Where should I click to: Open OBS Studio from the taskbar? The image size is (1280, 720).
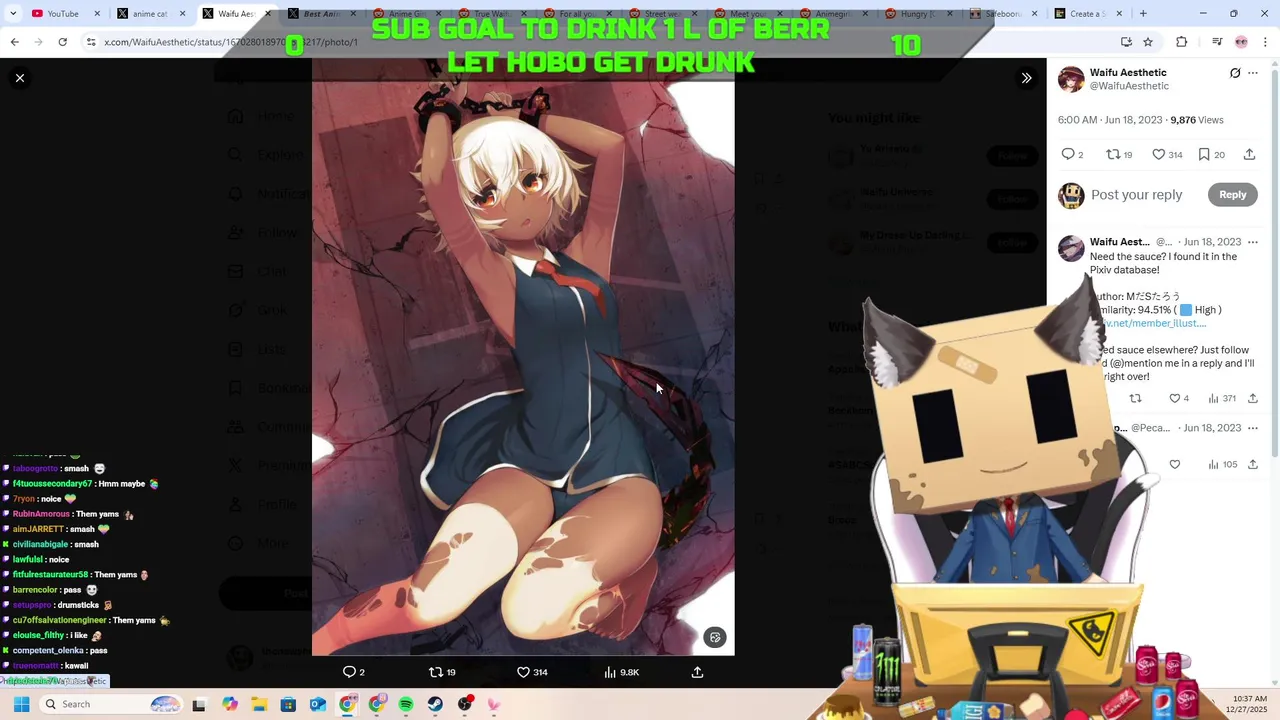pyautogui.click(x=465, y=704)
